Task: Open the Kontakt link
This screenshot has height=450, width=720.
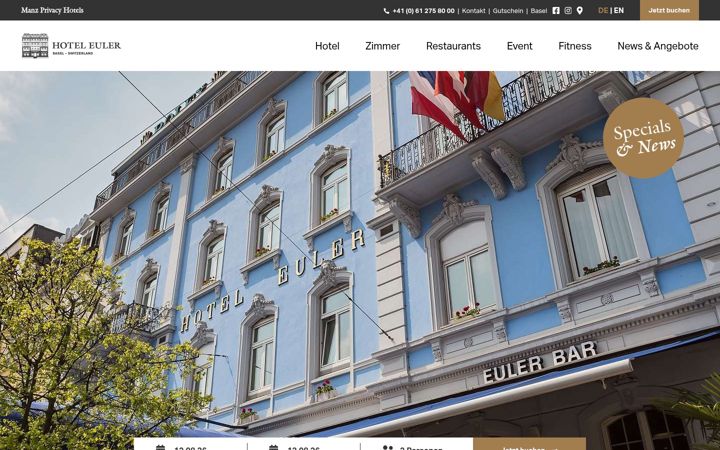Action: point(473,11)
